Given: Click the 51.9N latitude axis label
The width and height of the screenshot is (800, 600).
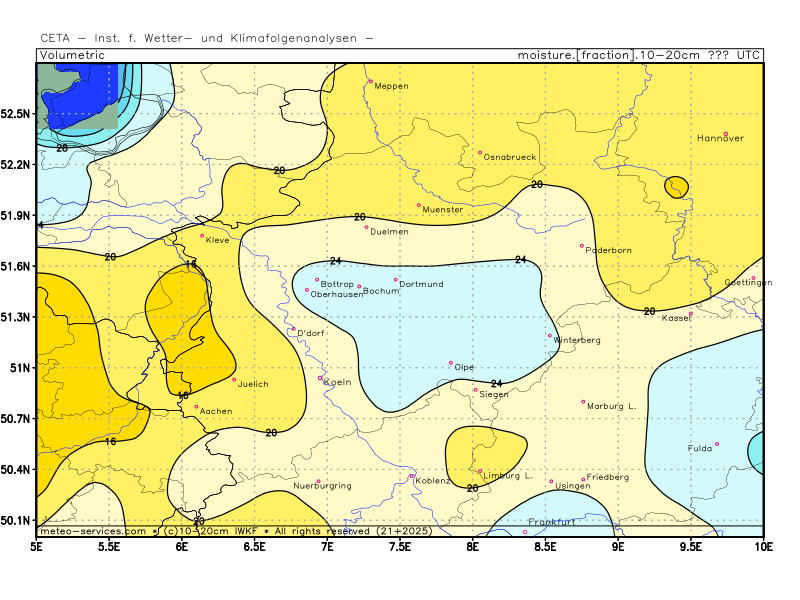Looking at the screenshot, I should (x=15, y=216).
